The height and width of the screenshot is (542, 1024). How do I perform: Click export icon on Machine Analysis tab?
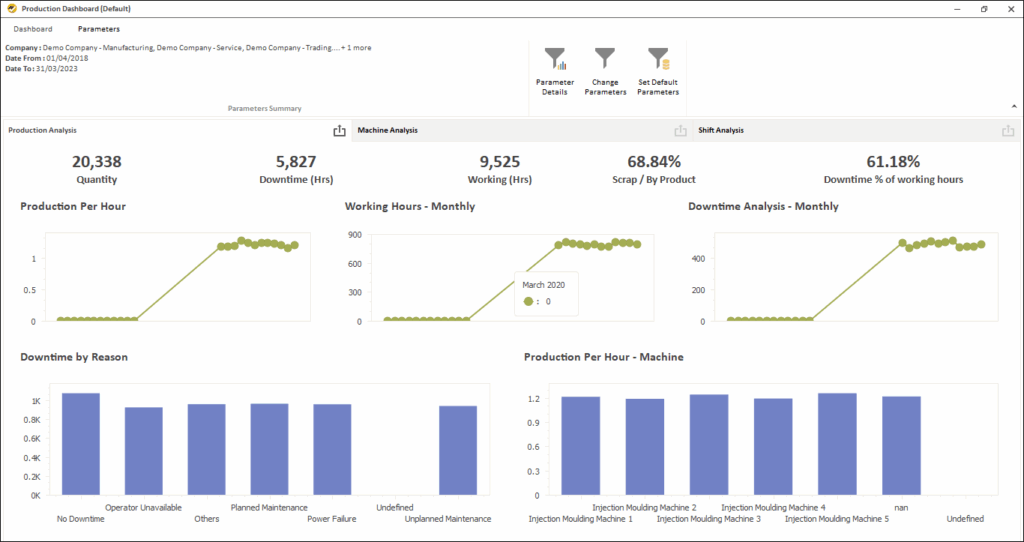(680, 131)
